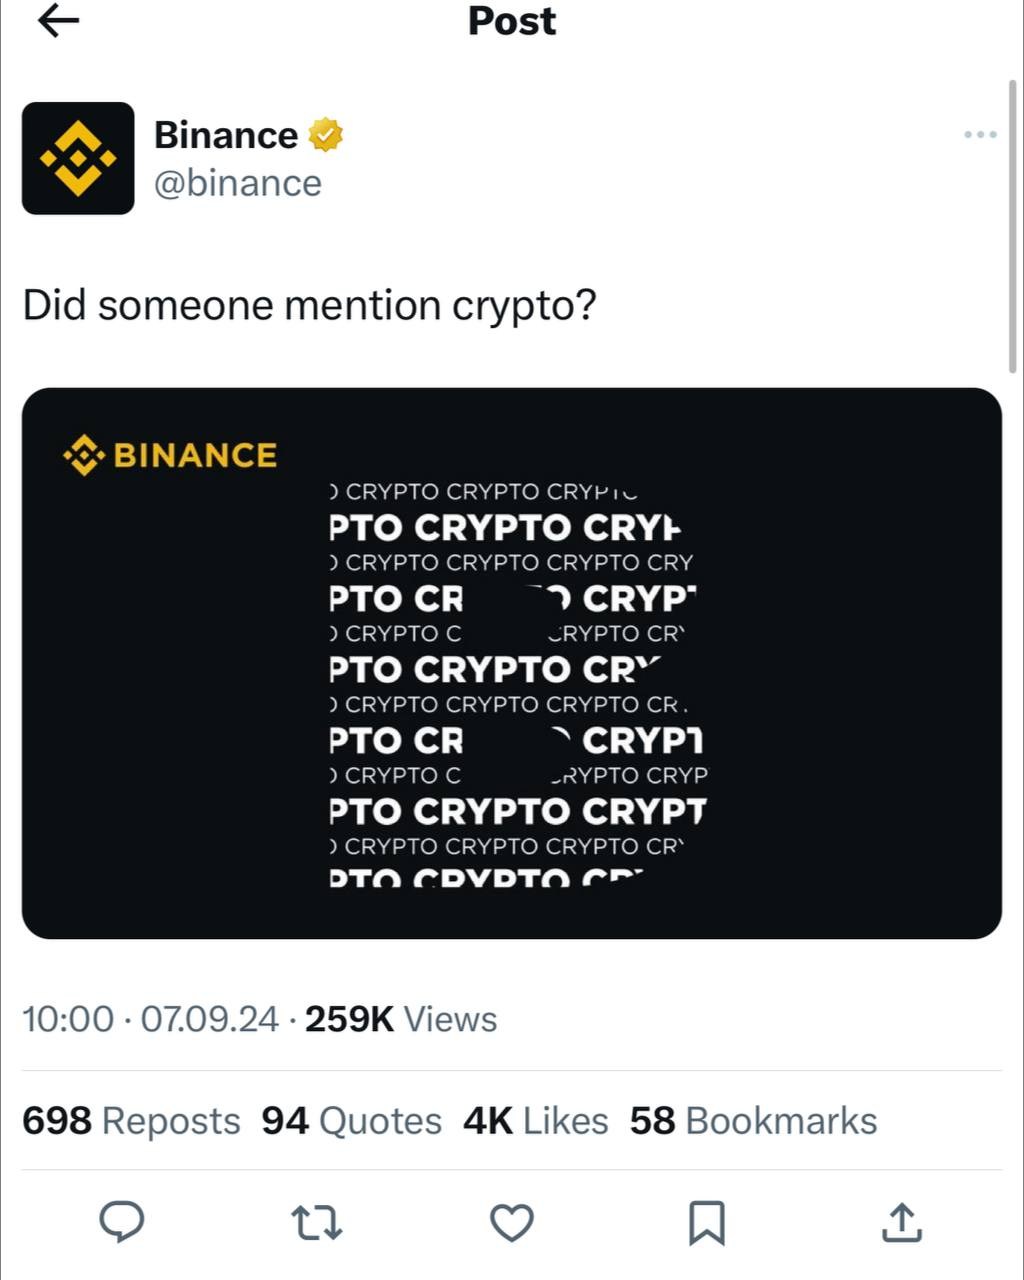This screenshot has height=1280, width=1024.
Task: Open the reply comment icon
Action: pyautogui.click(x=122, y=1222)
